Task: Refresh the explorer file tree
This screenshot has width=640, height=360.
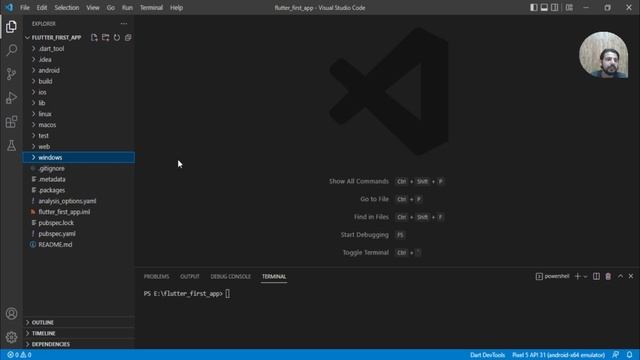Action: [117, 38]
